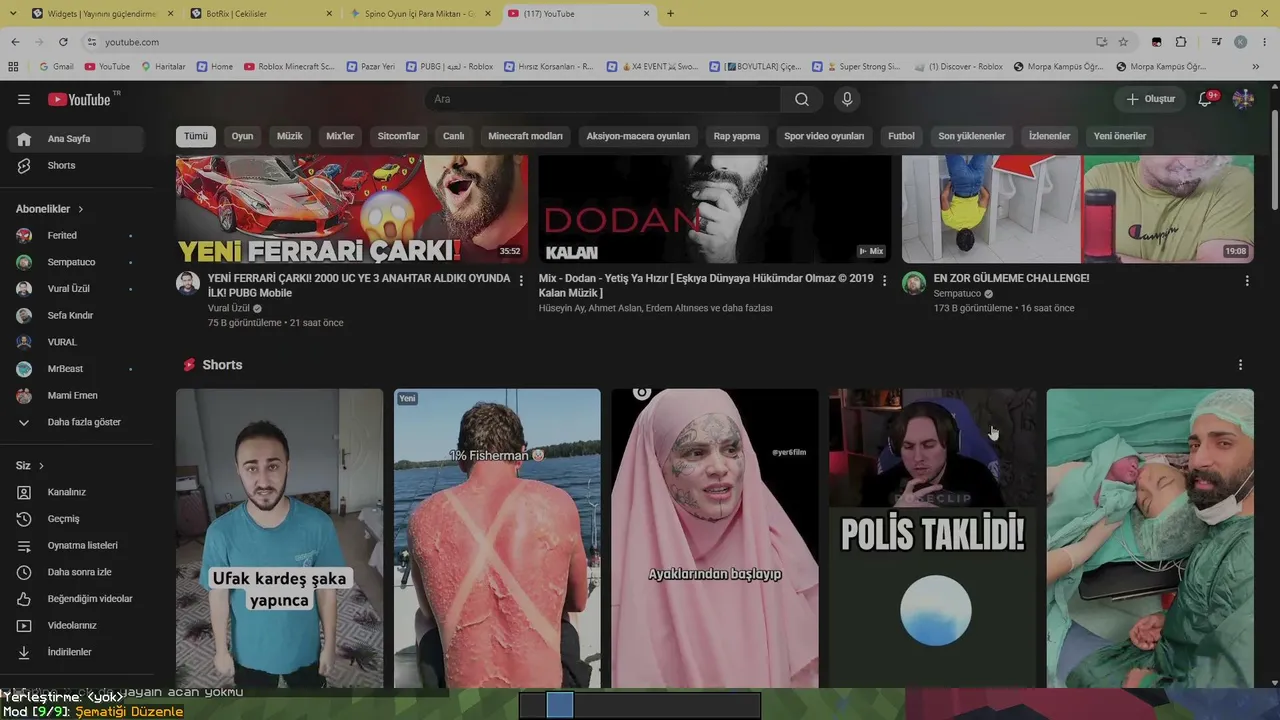Screen dimensions: 1280x720
Task: Select the Müzik filter chip
Action: 290,136
